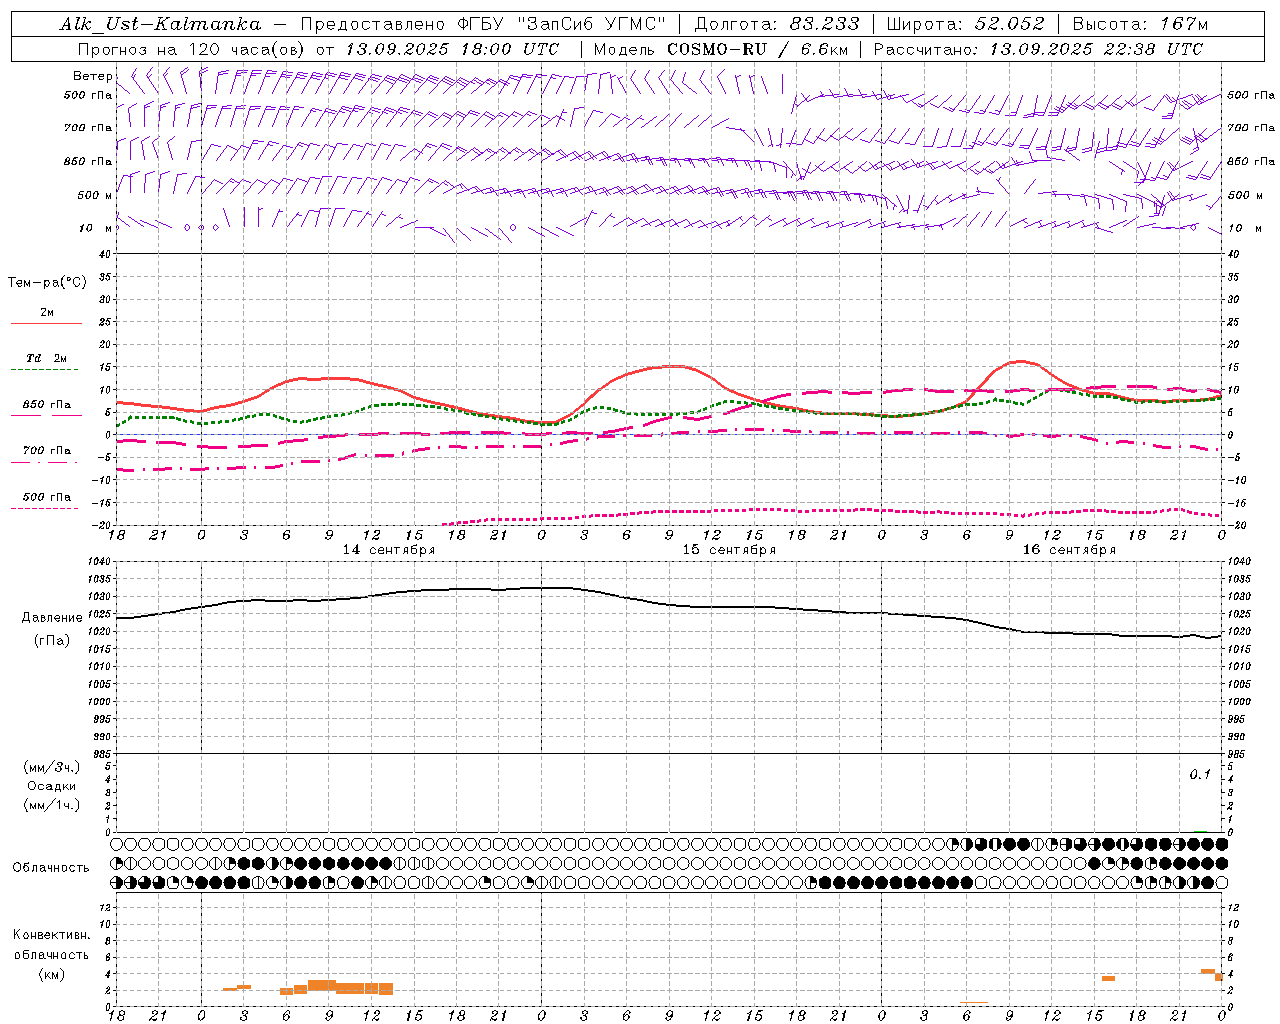
Task: Click the Осадки precipitation label
Action: click(52, 786)
